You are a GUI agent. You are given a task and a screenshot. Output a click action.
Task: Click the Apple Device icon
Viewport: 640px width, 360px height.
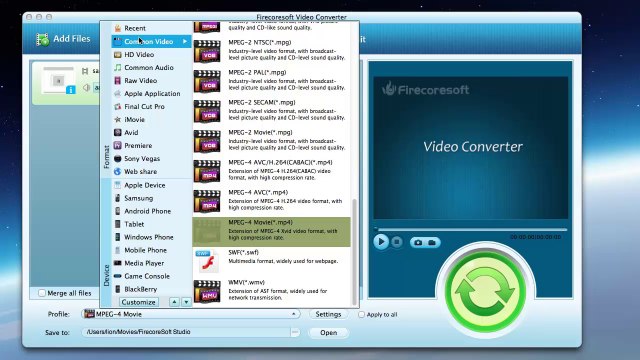[x=118, y=185]
